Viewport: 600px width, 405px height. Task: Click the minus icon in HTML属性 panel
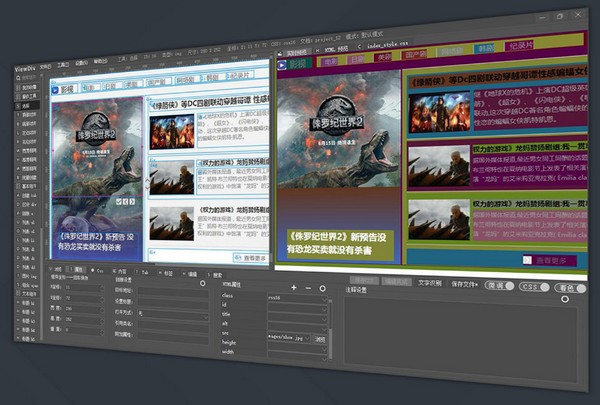(308, 288)
